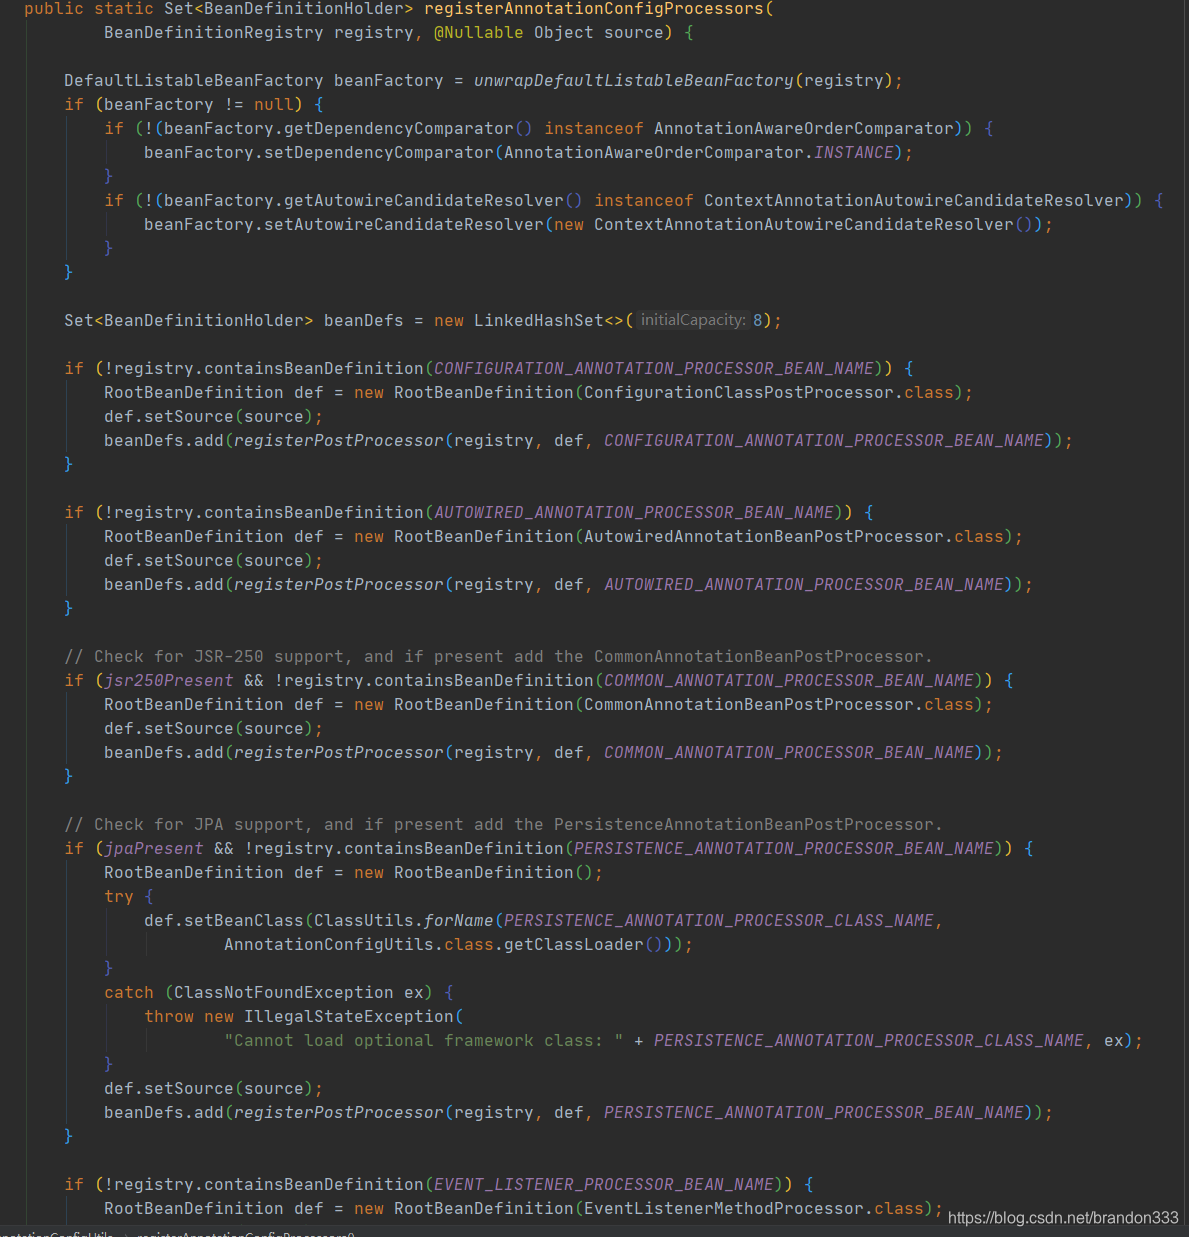Click ContextAnnotationAutowireCandidateResolver after 'new' keyword
The width and height of the screenshot is (1189, 1237).
tap(804, 225)
